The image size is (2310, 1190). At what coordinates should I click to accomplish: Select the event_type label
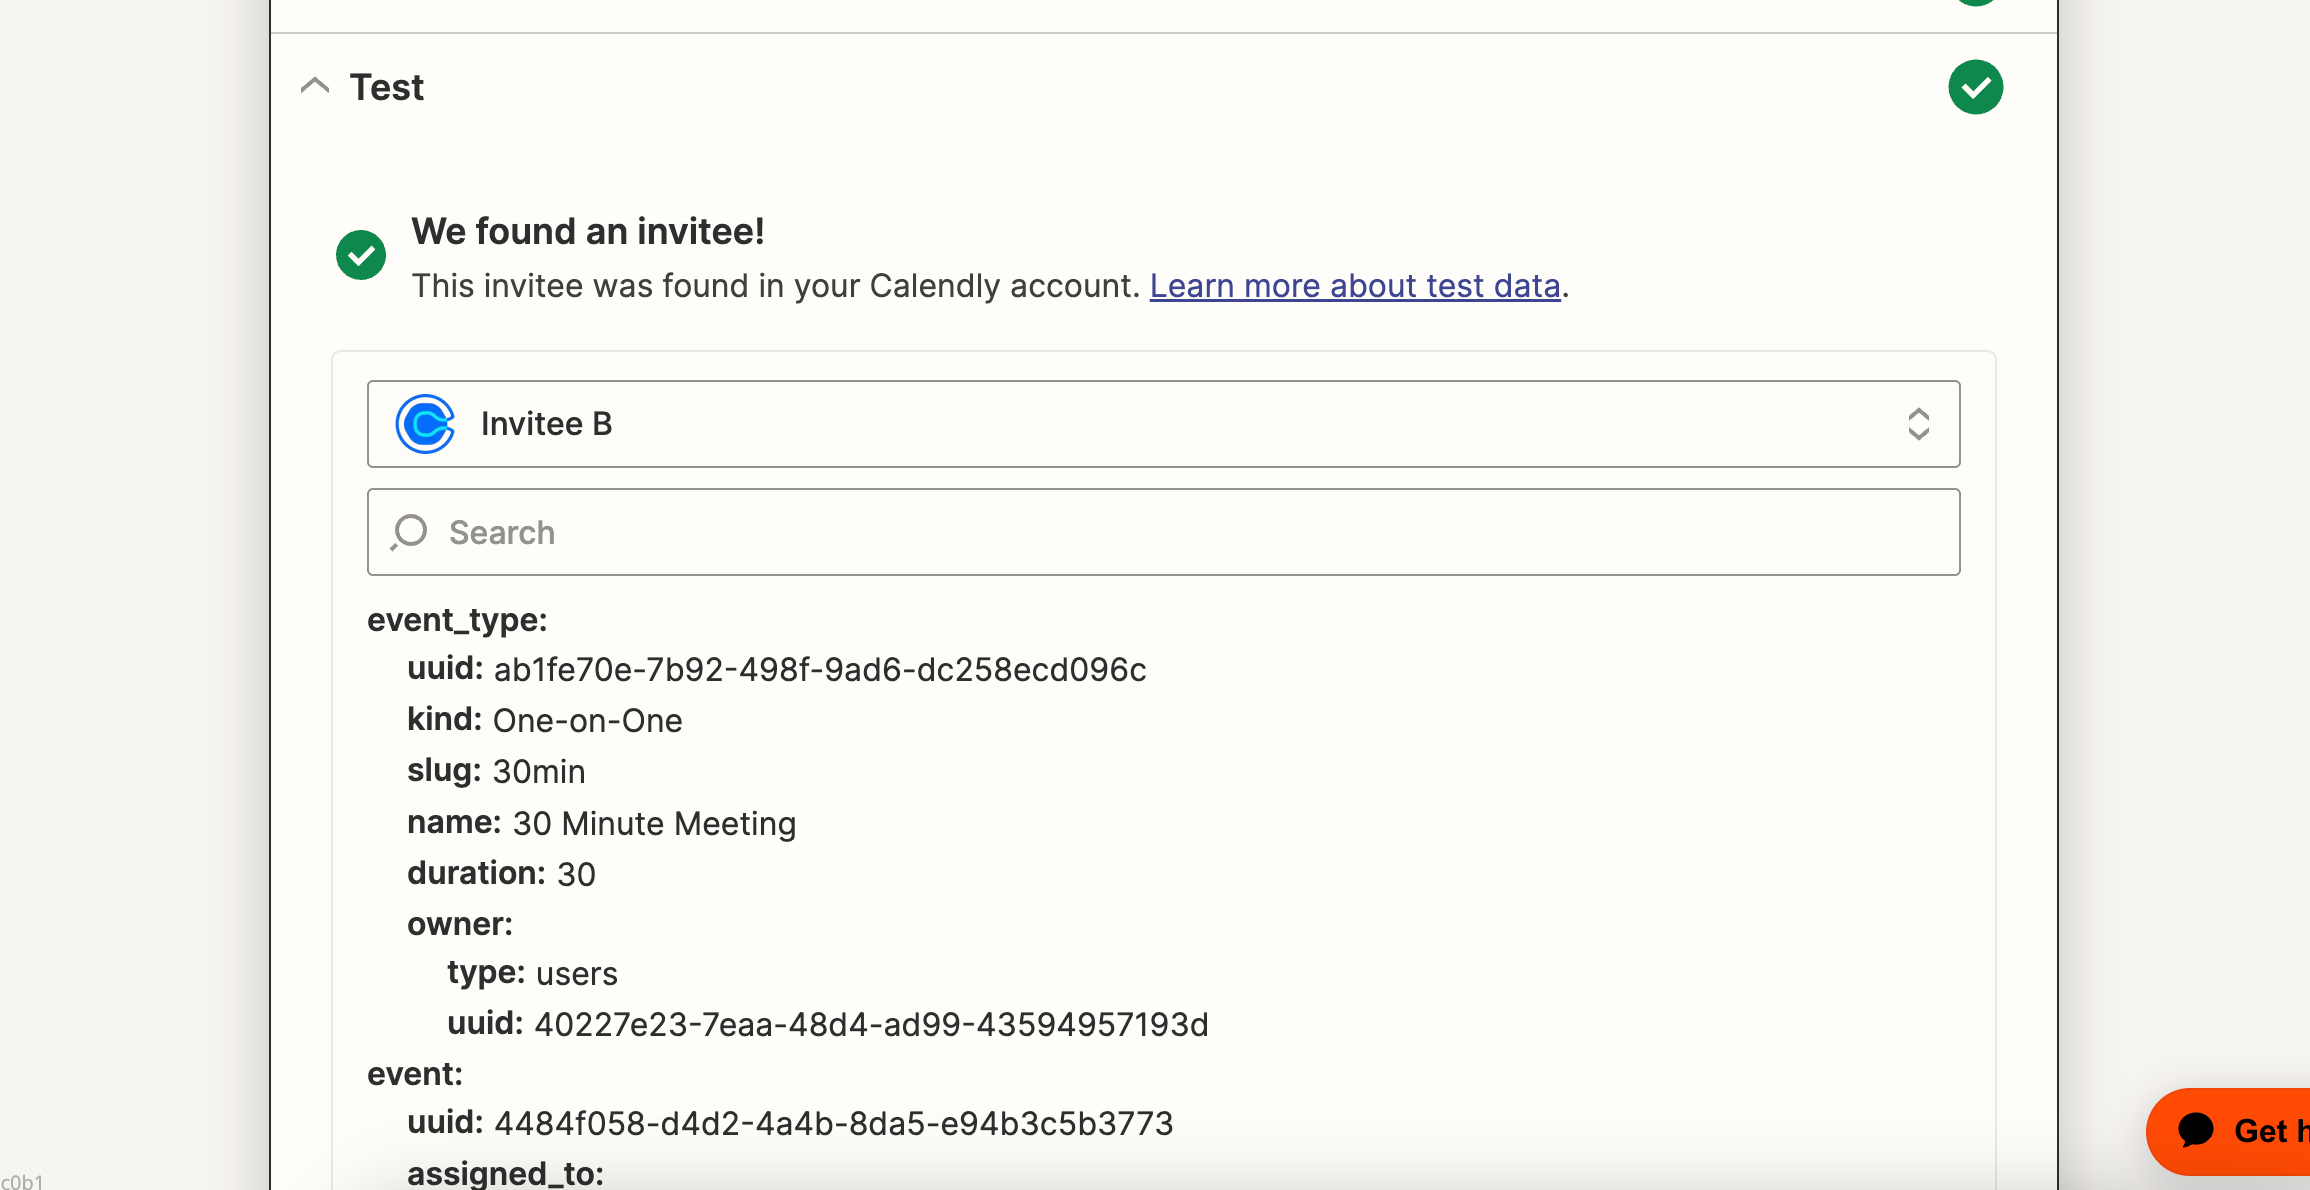coord(457,620)
